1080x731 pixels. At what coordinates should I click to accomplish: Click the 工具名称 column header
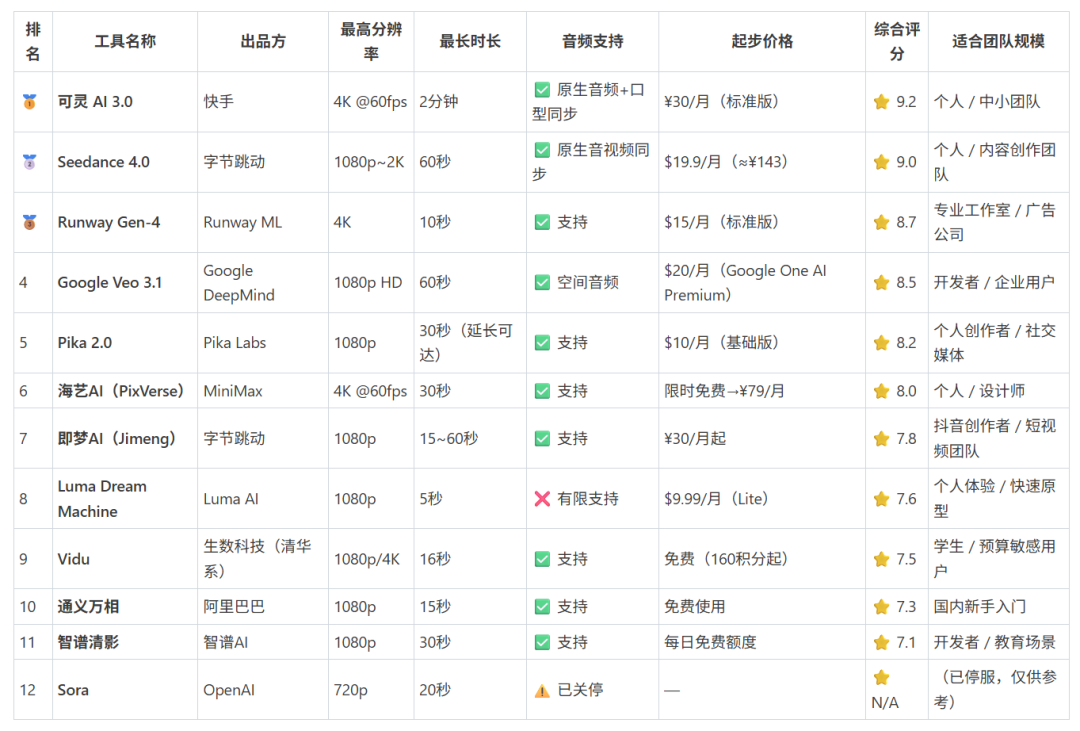tap(125, 41)
